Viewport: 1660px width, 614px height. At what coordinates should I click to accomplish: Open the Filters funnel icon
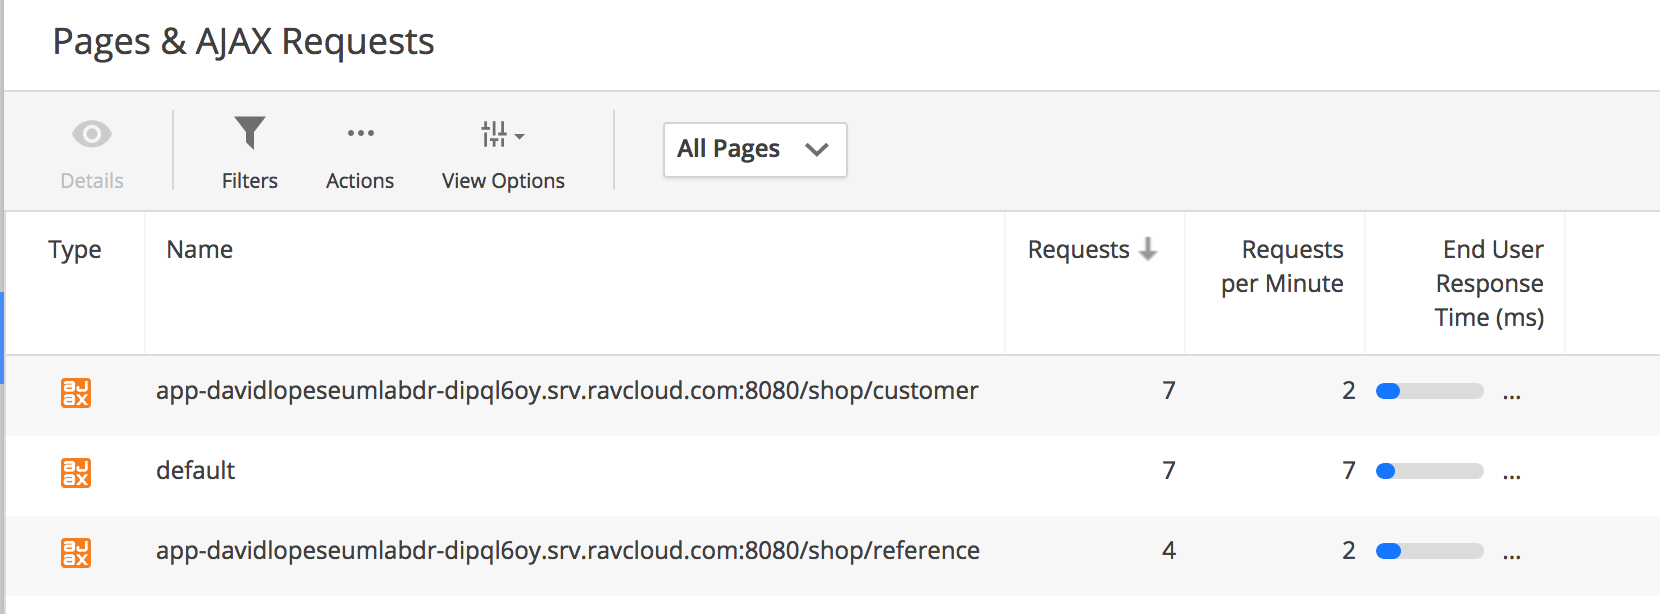pos(249,133)
